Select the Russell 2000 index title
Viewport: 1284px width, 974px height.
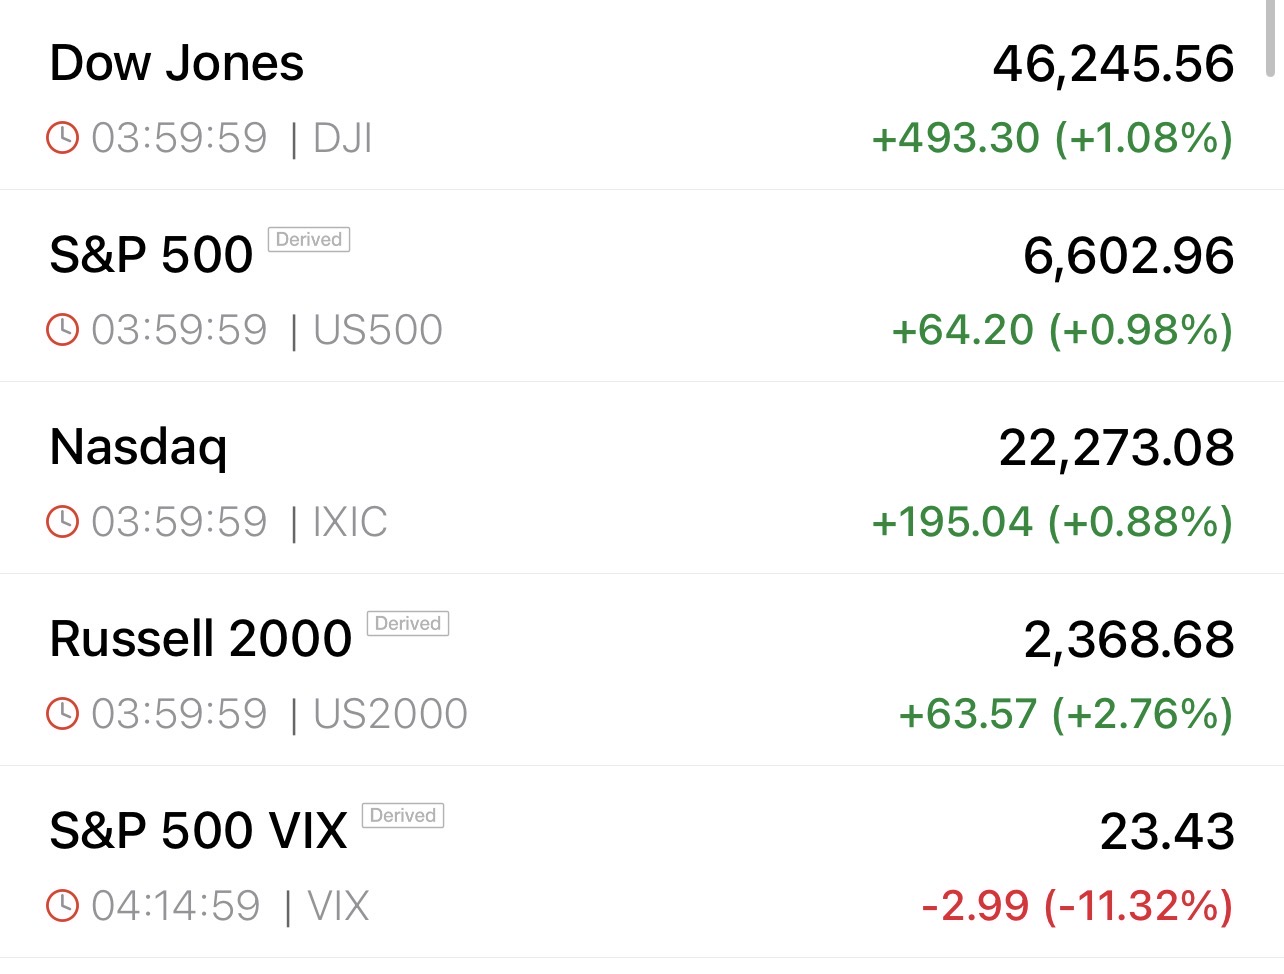201,638
